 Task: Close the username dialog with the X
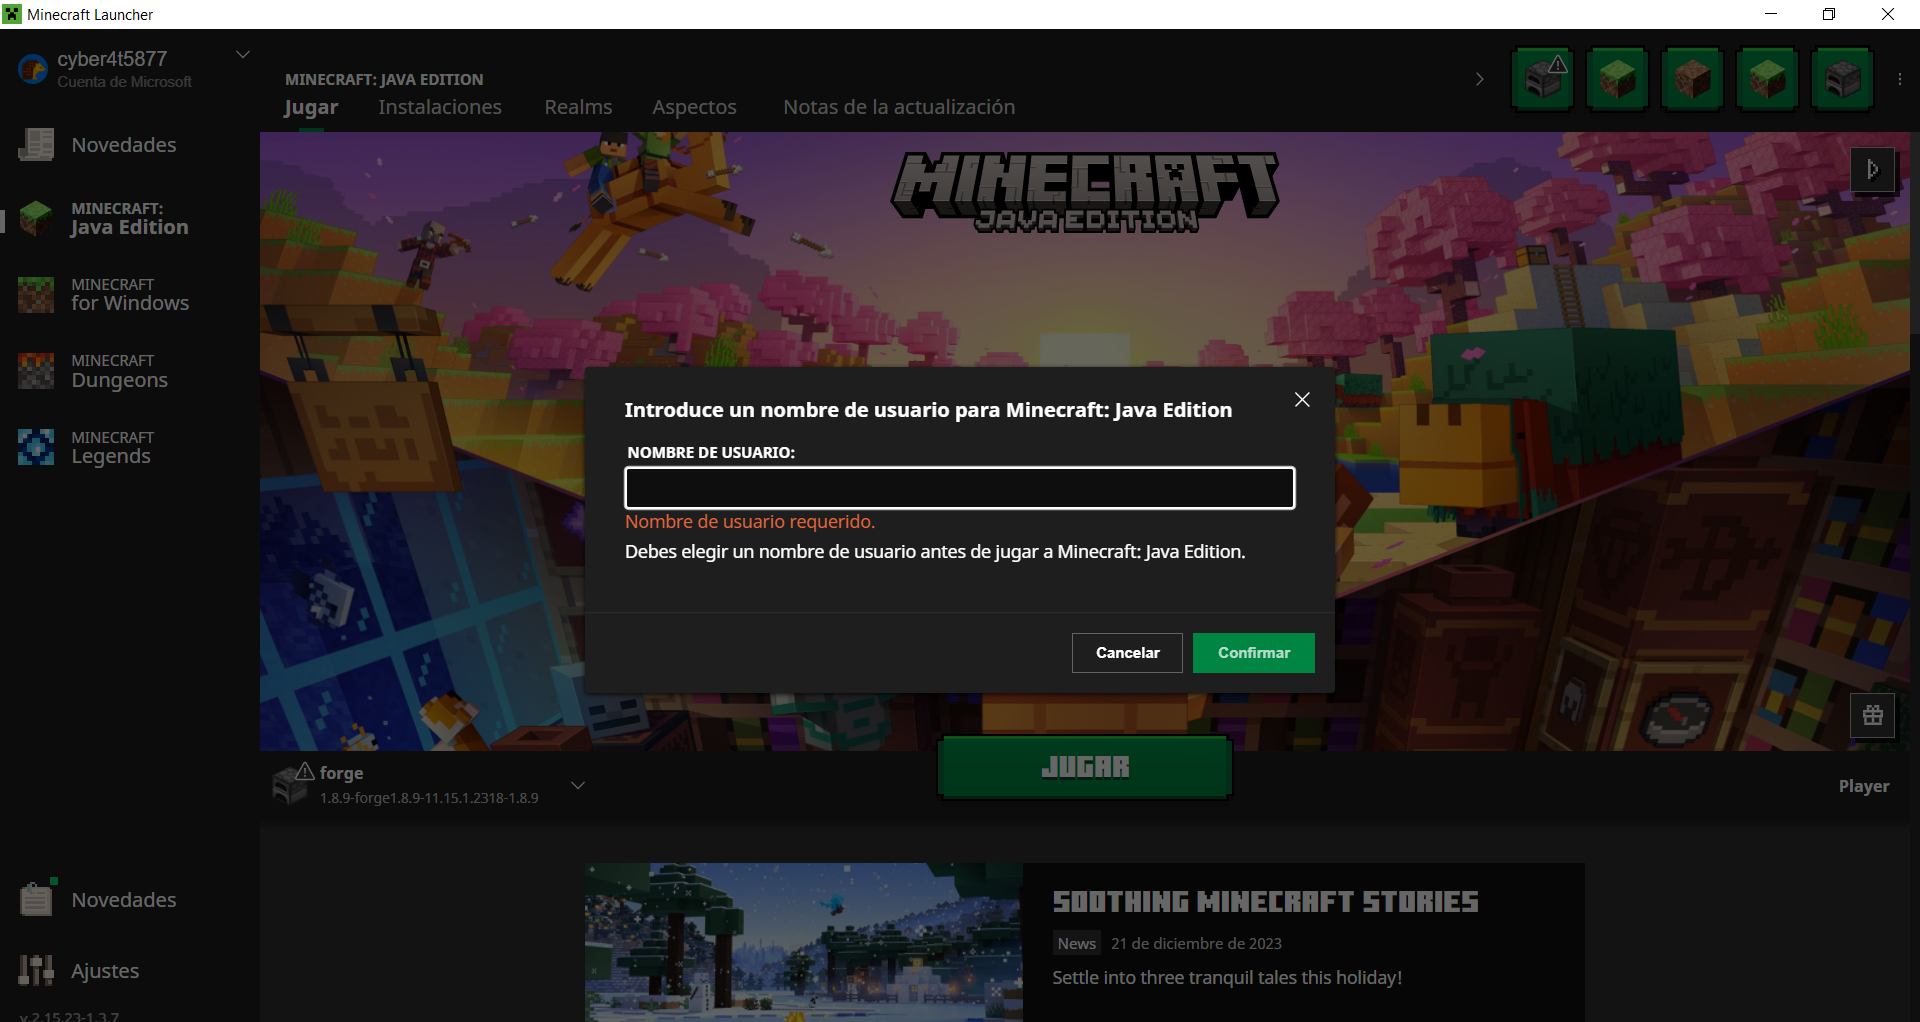pos(1302,400)
